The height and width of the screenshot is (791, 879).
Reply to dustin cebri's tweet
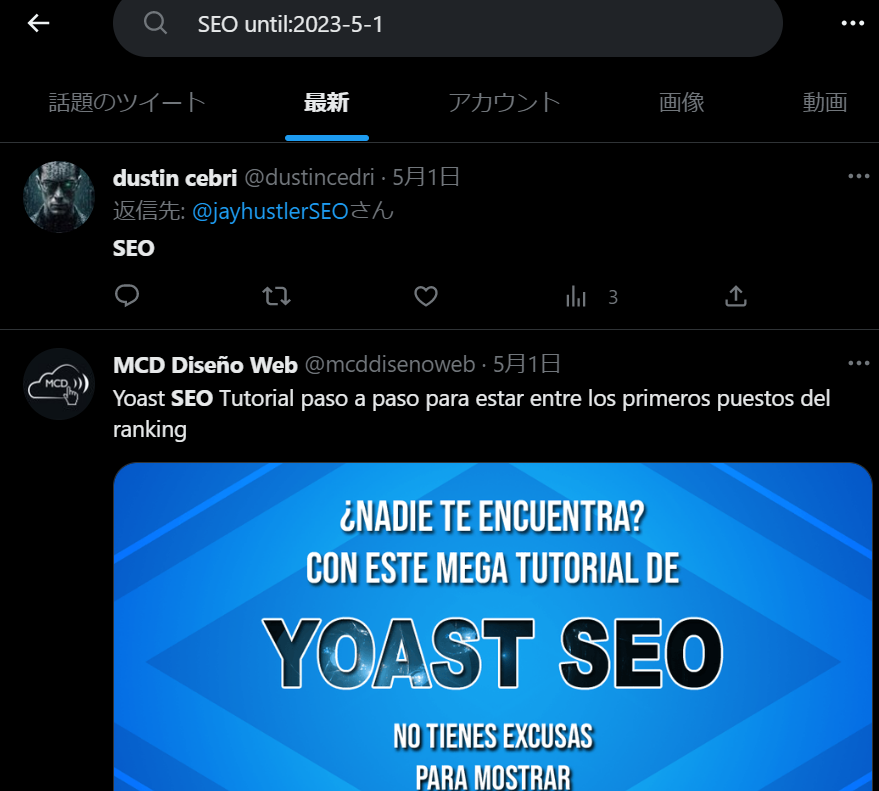coord(127,295)
